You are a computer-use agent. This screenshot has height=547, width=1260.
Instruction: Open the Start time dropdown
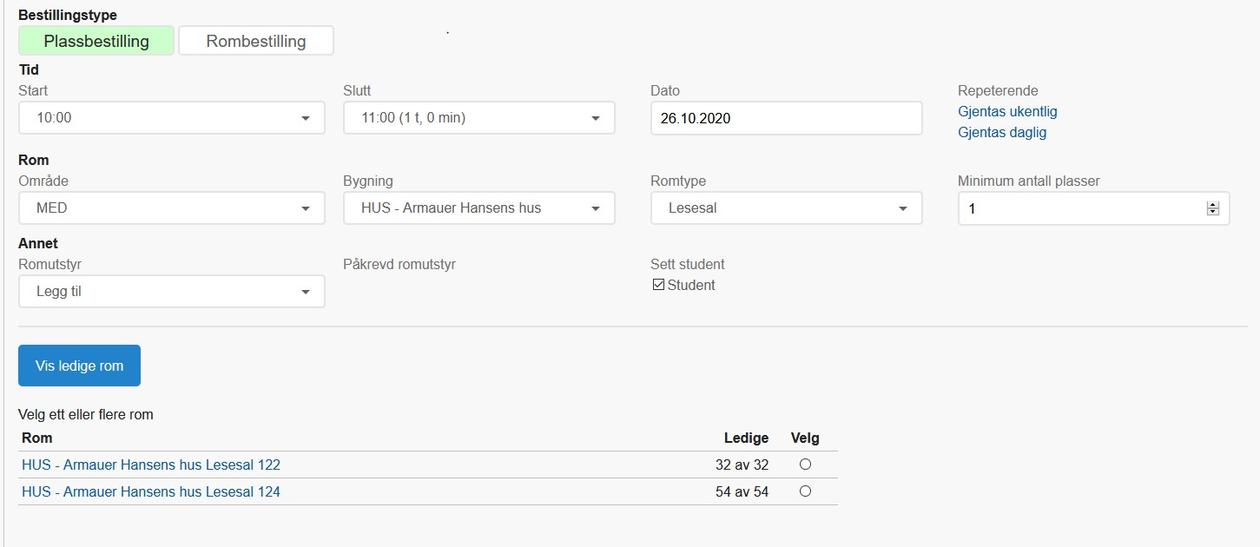pos(171,118)
